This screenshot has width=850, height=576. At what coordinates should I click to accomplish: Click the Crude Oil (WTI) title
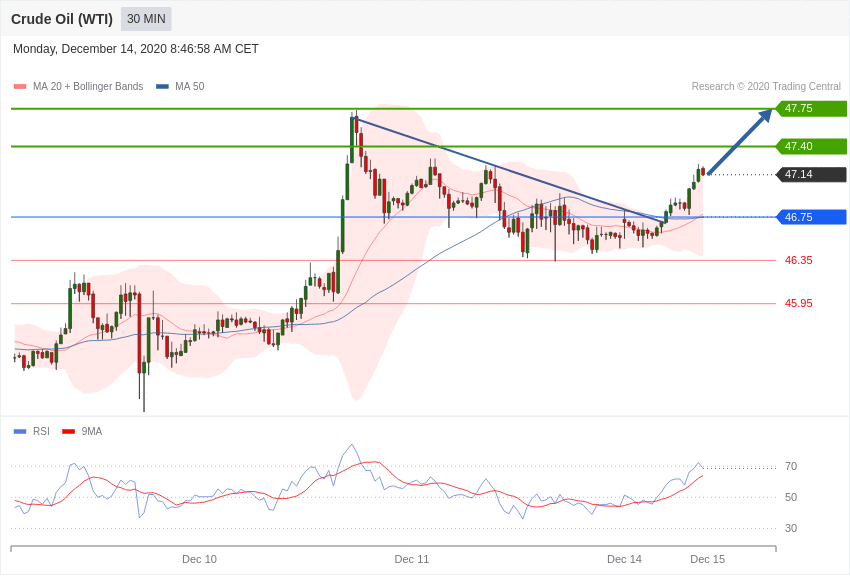coord(62,19)
